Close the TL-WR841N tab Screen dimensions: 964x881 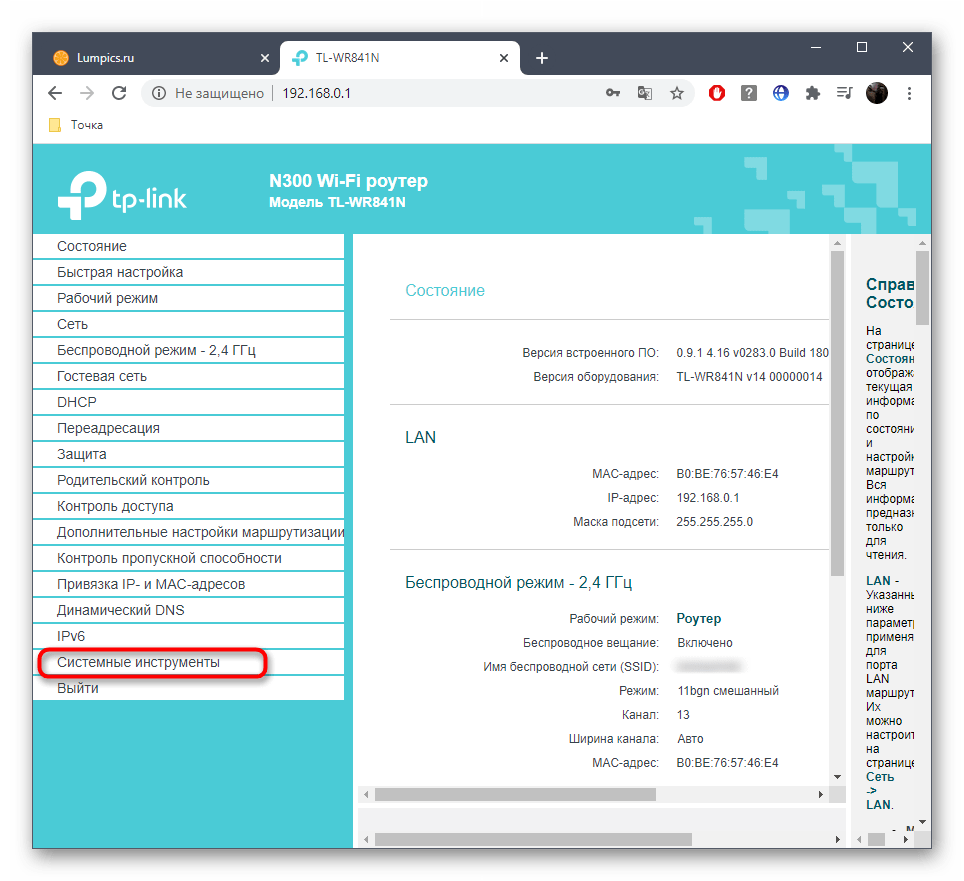coord(504,58)
